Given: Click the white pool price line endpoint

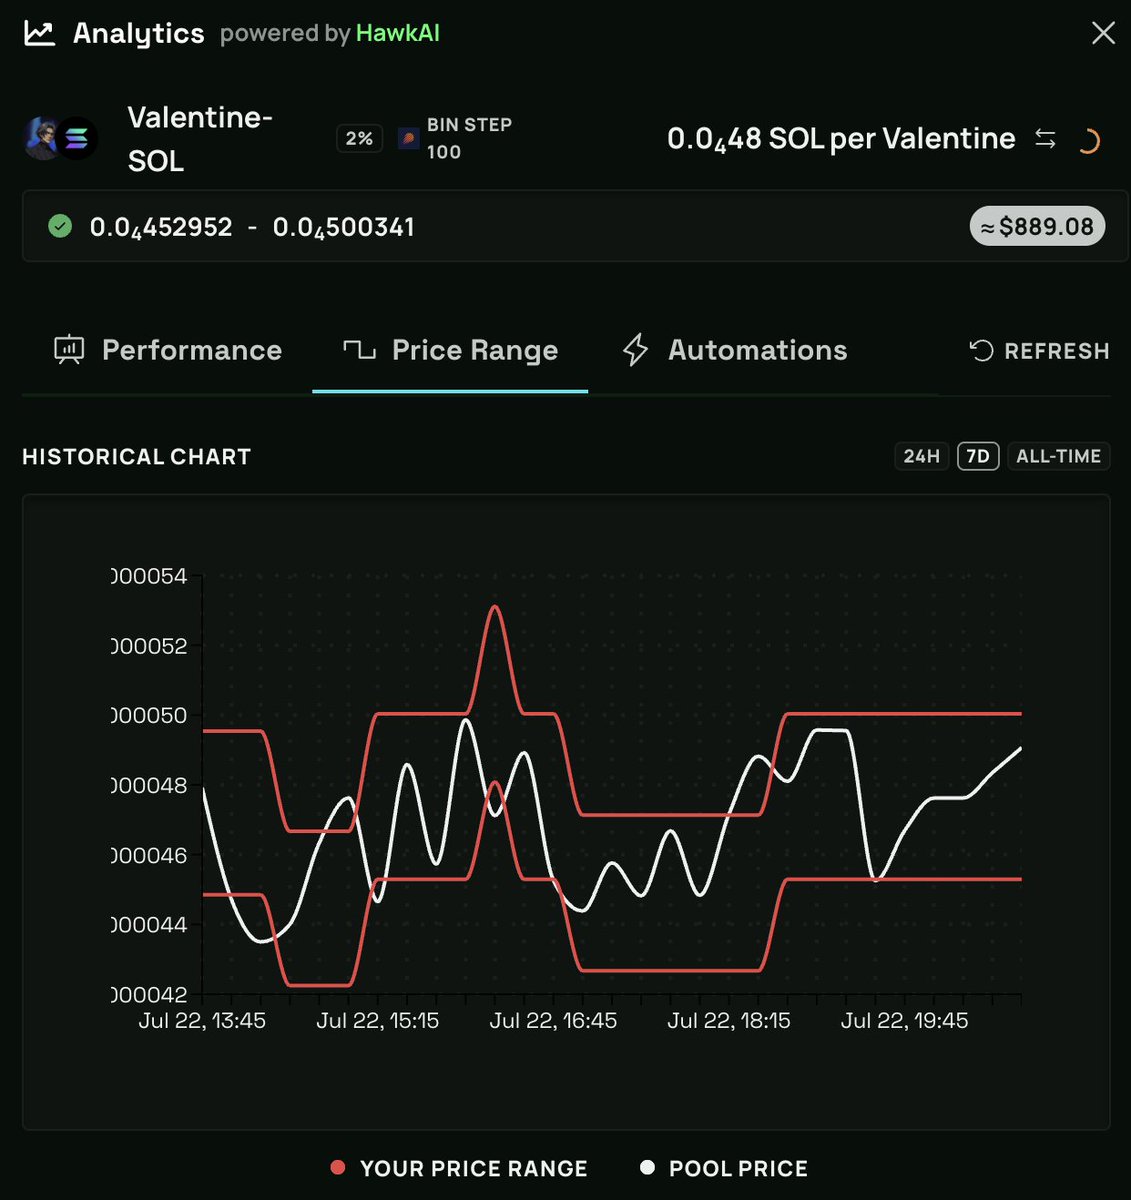Looking at the screenshot, I should tap(1020, 748).
